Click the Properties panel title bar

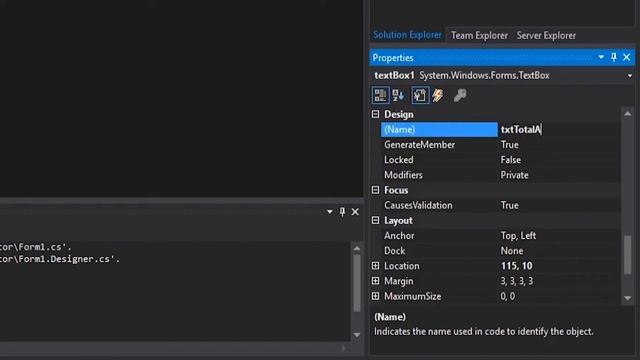tap(502, 58)
